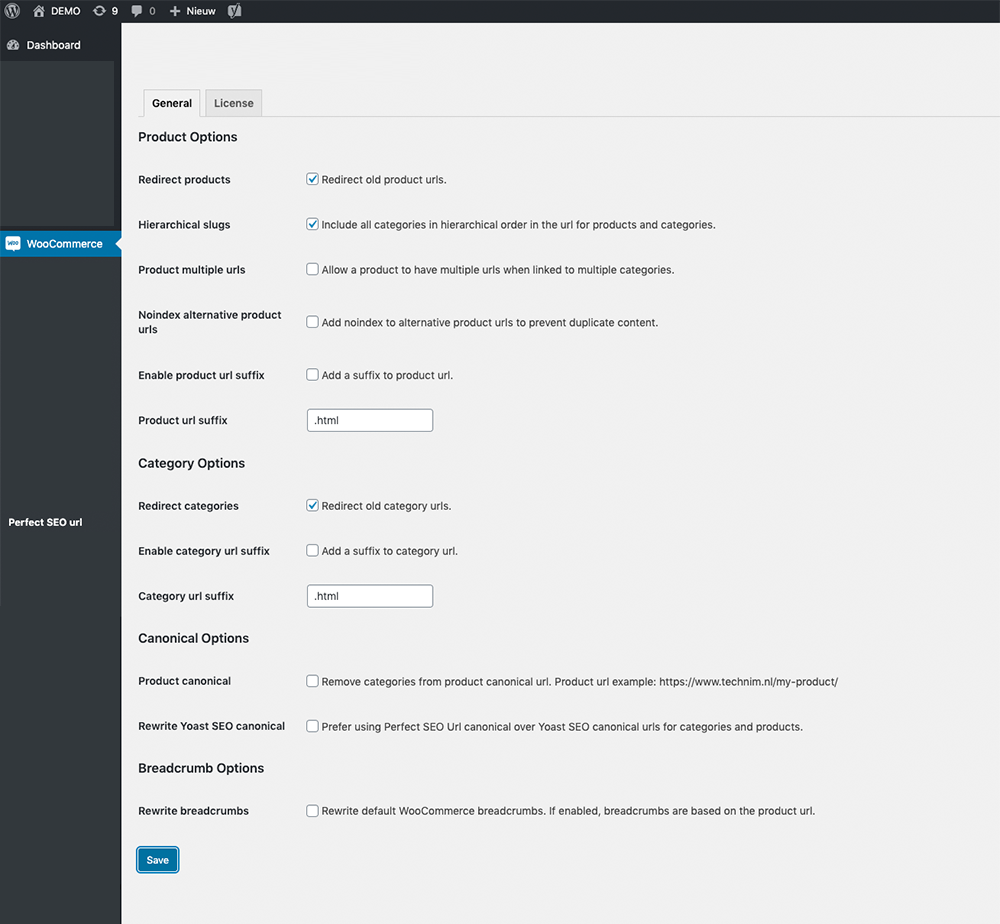Open the Yoast SEO toolbar icon
1000x924 pixels.
[235, 11]
